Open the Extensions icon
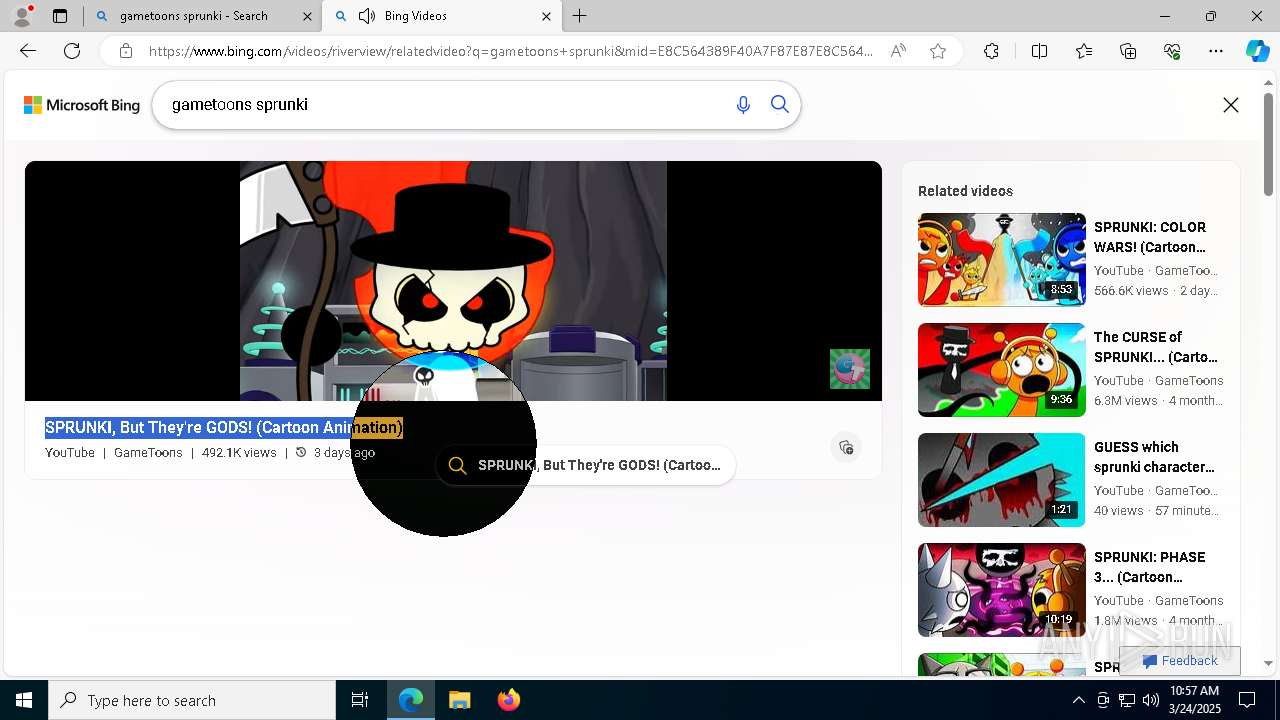1280x720 pixels. coord(991,51)
